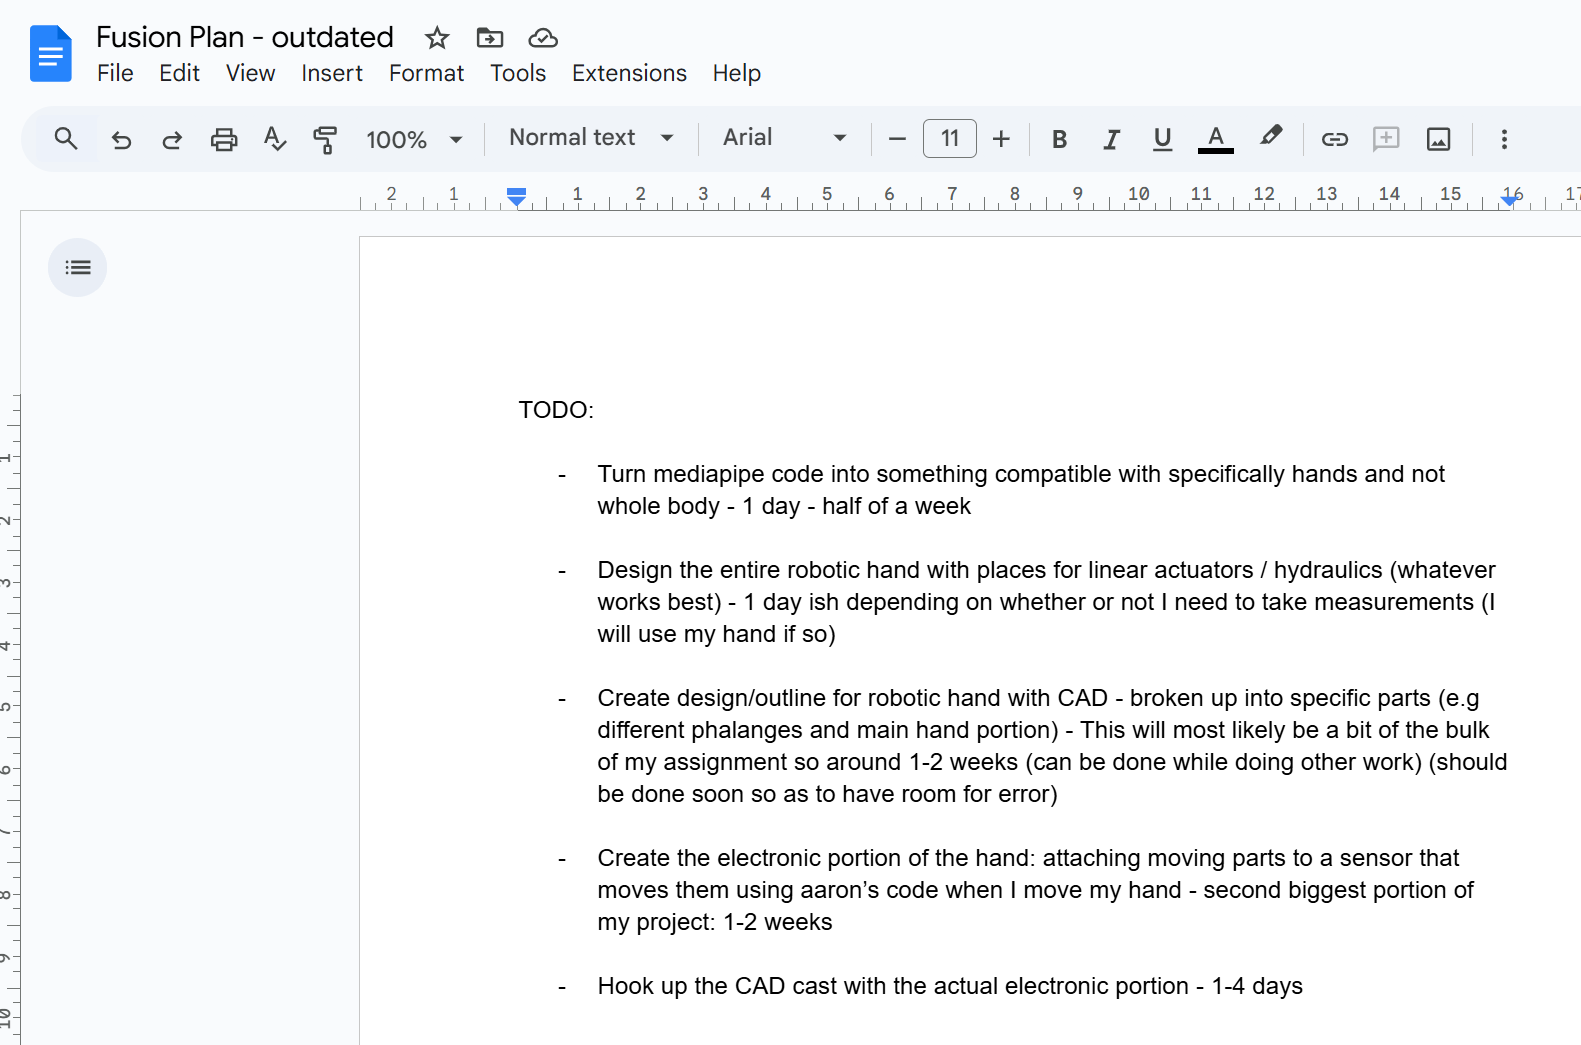Open the Tools menu
The width and height of the screenshot is (1581, 1045).
[x=518, y=73]
